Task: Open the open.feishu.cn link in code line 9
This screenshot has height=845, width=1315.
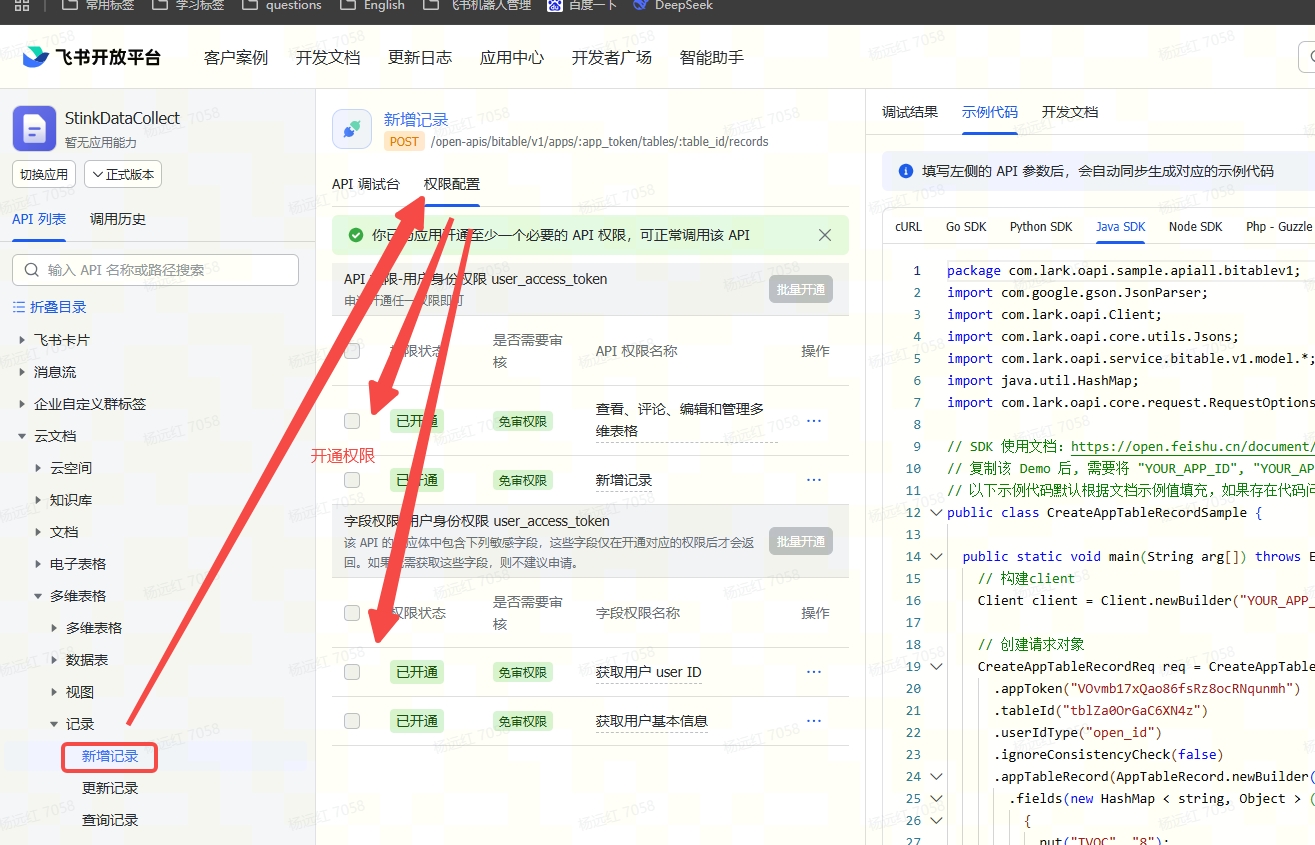Action: (1193, 447)
